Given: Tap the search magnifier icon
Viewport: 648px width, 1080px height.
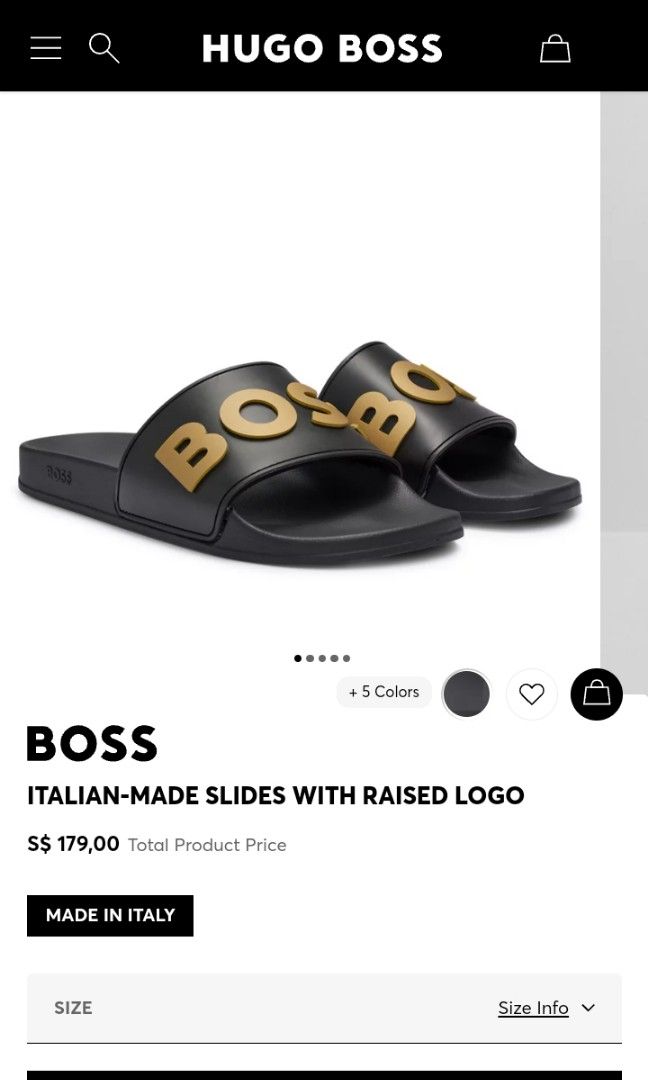Looking at the screenshot, I should tap(104, 48).
